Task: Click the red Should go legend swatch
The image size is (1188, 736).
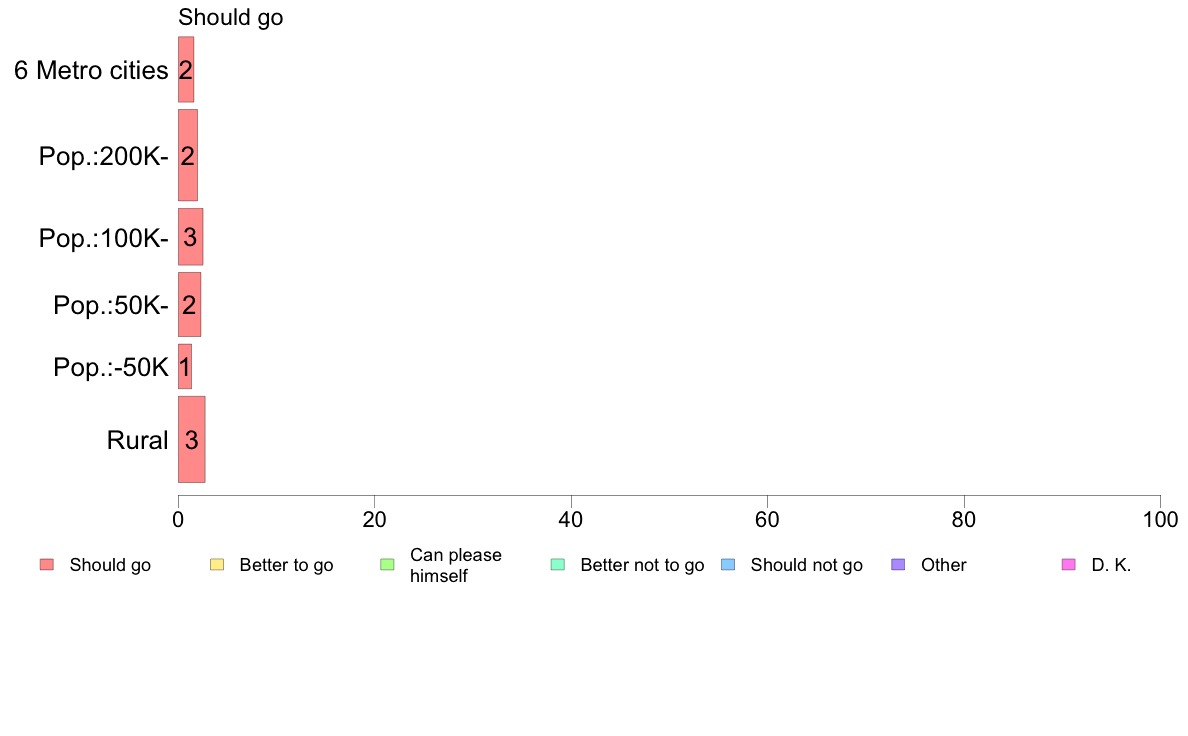Action: pos(47,565)
